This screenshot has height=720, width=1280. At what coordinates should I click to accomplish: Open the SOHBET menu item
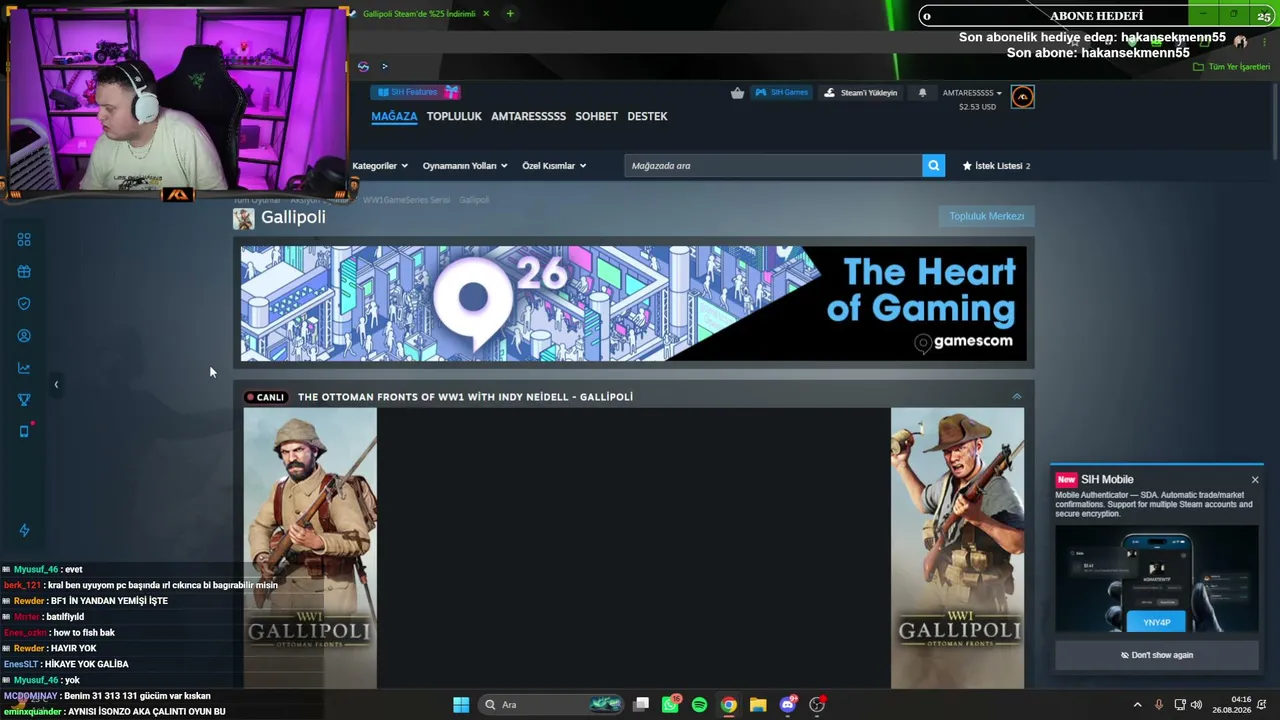point(596,117)
